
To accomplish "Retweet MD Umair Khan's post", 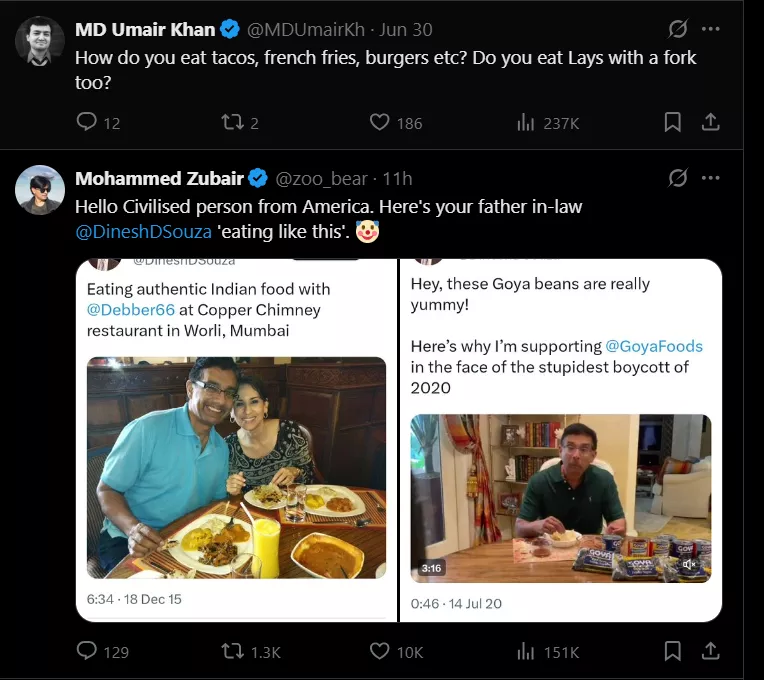I will tap(231, 122).
